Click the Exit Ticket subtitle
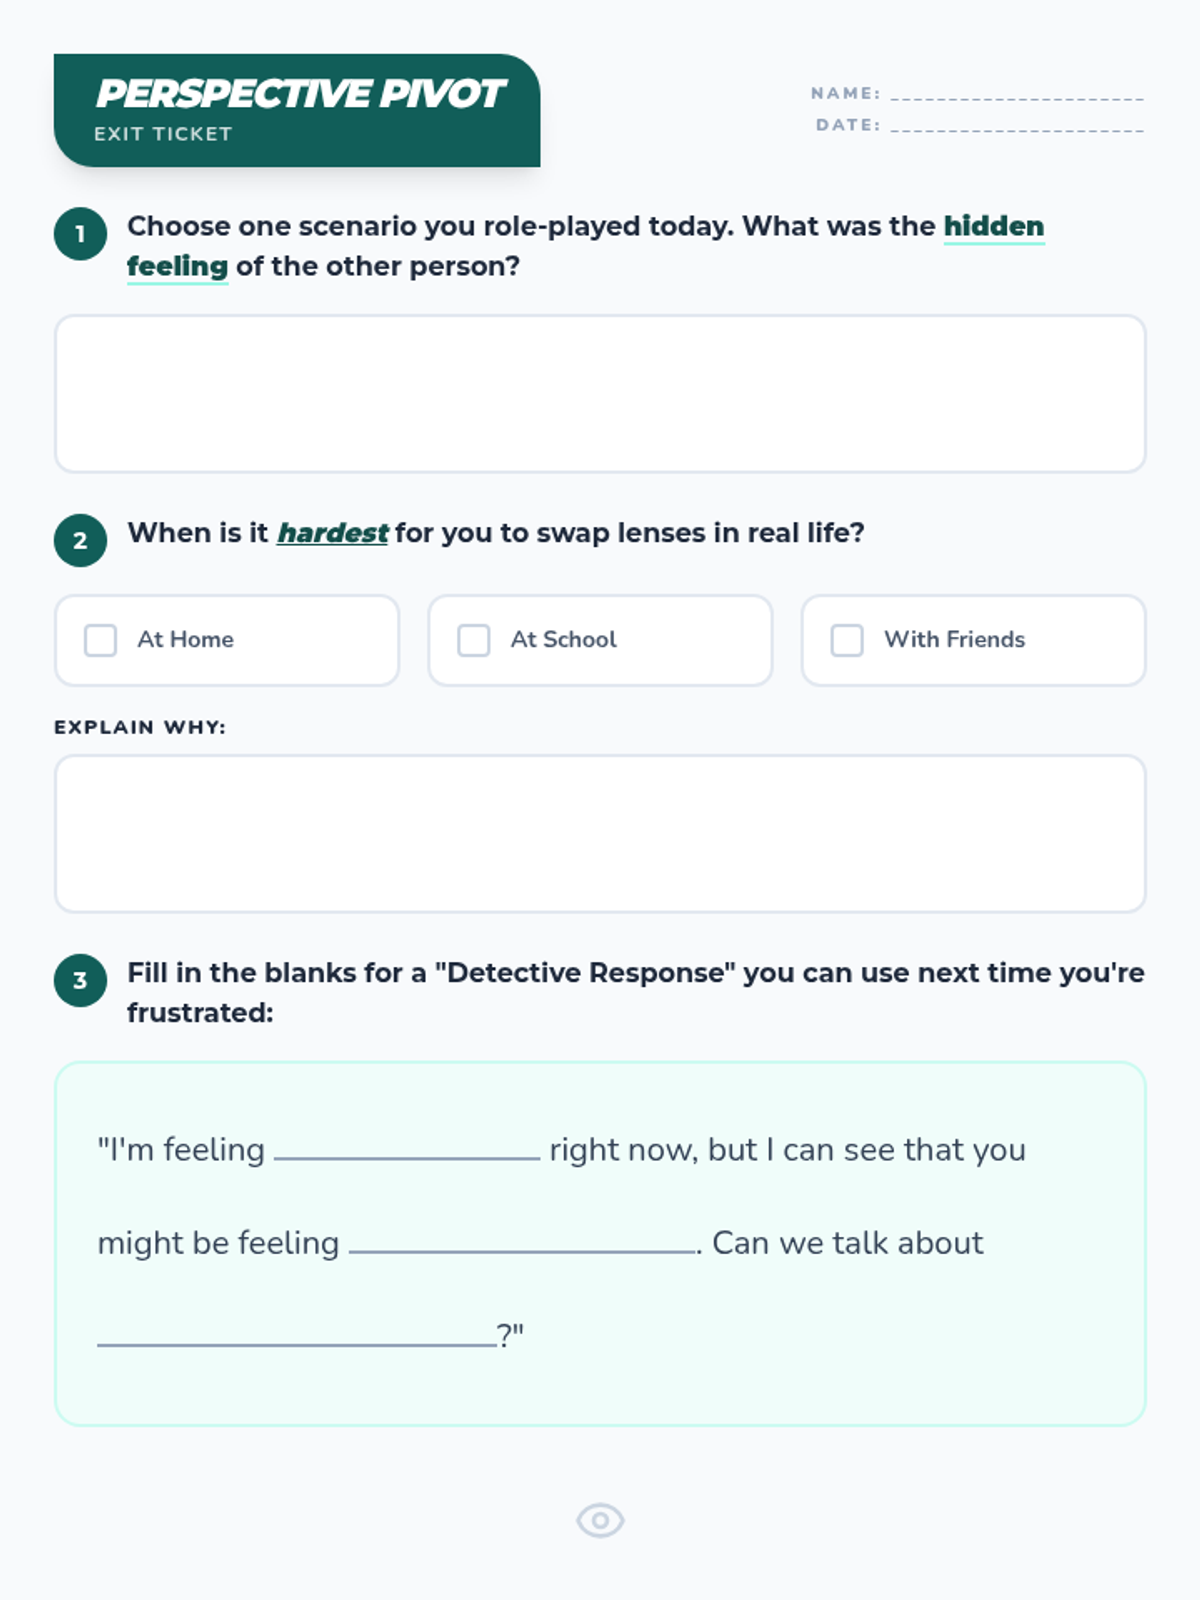 click(163, 134)
